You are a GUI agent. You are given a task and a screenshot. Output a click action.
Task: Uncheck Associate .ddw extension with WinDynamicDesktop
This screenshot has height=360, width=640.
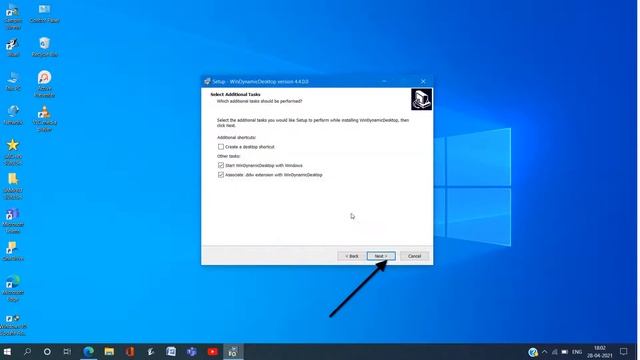(221, 175)
